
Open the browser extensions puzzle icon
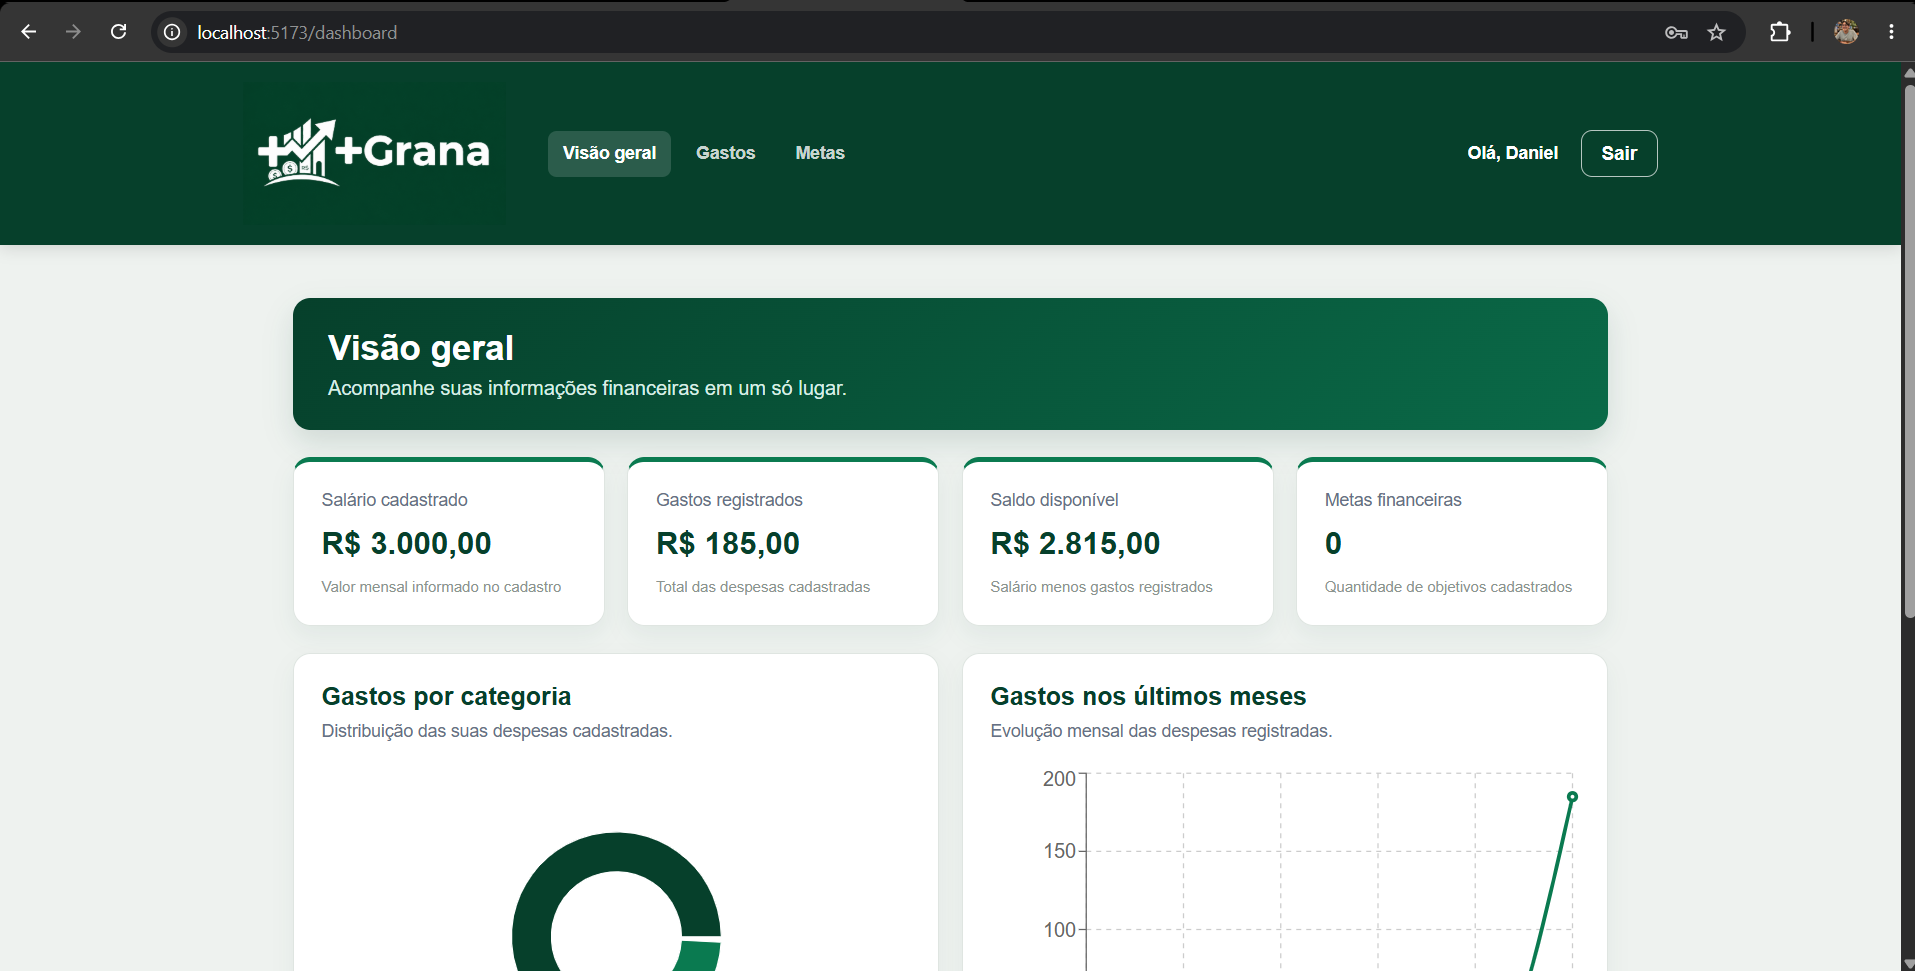point(1780,32)
